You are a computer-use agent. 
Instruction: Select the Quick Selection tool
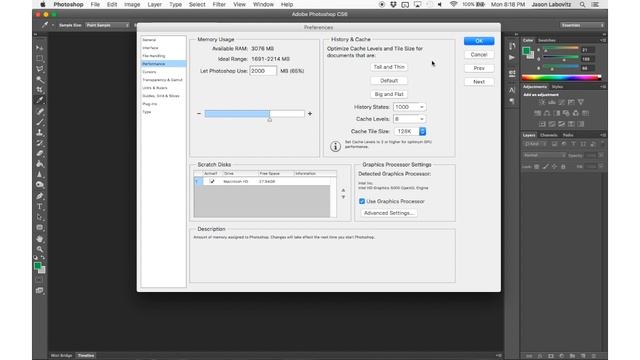click(x=40, y=79)
